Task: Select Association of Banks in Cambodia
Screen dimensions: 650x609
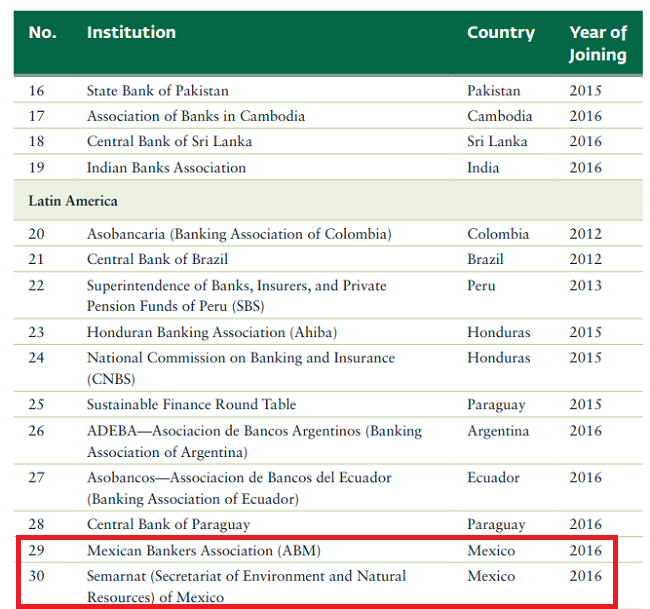Action: point(195,116)
